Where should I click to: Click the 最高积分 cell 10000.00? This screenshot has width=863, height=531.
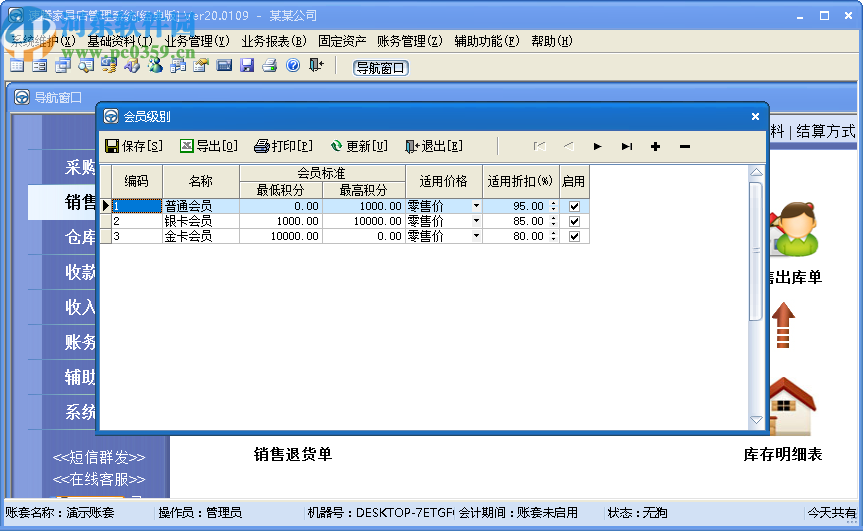point(364,221)
